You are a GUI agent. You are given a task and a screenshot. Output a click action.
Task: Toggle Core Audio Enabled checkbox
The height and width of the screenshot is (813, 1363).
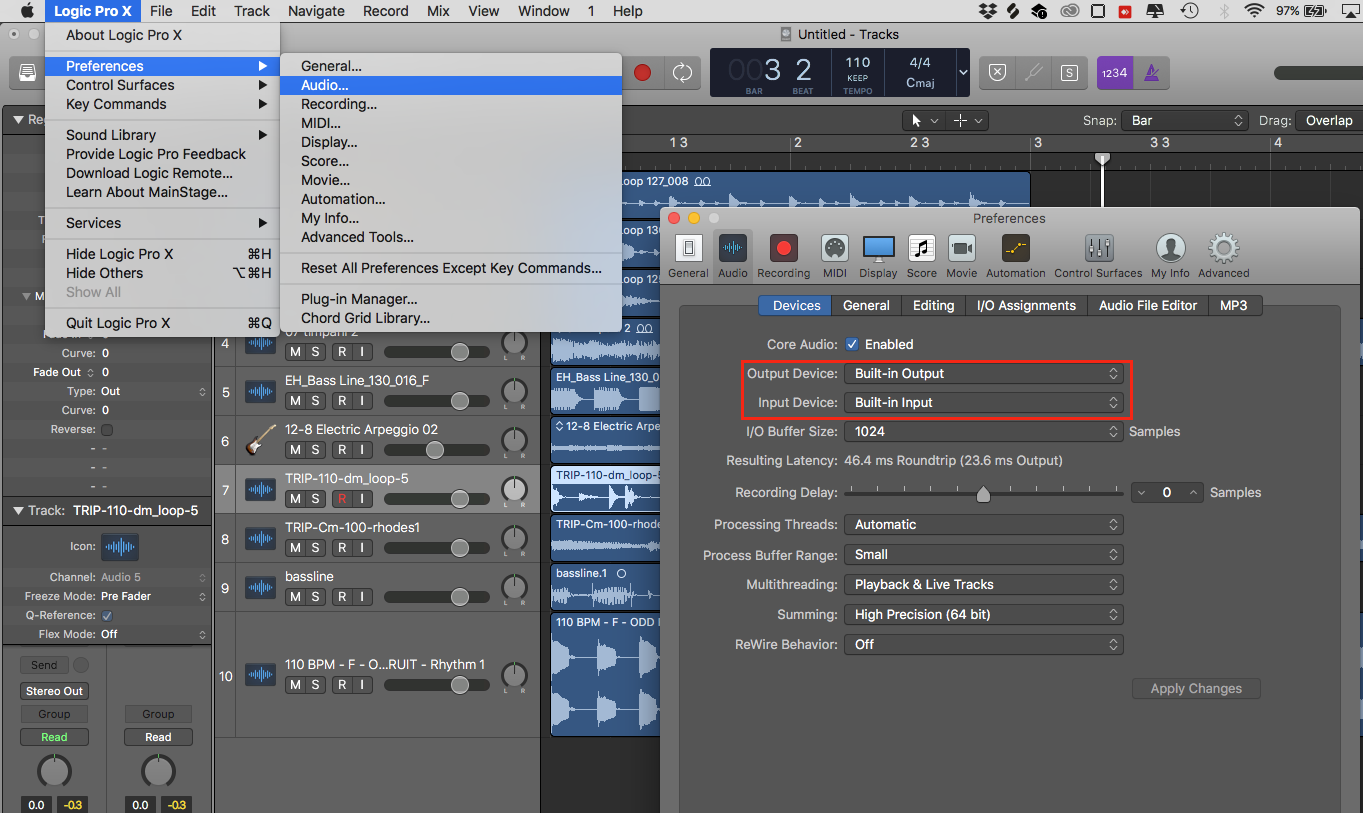[852, 344]
